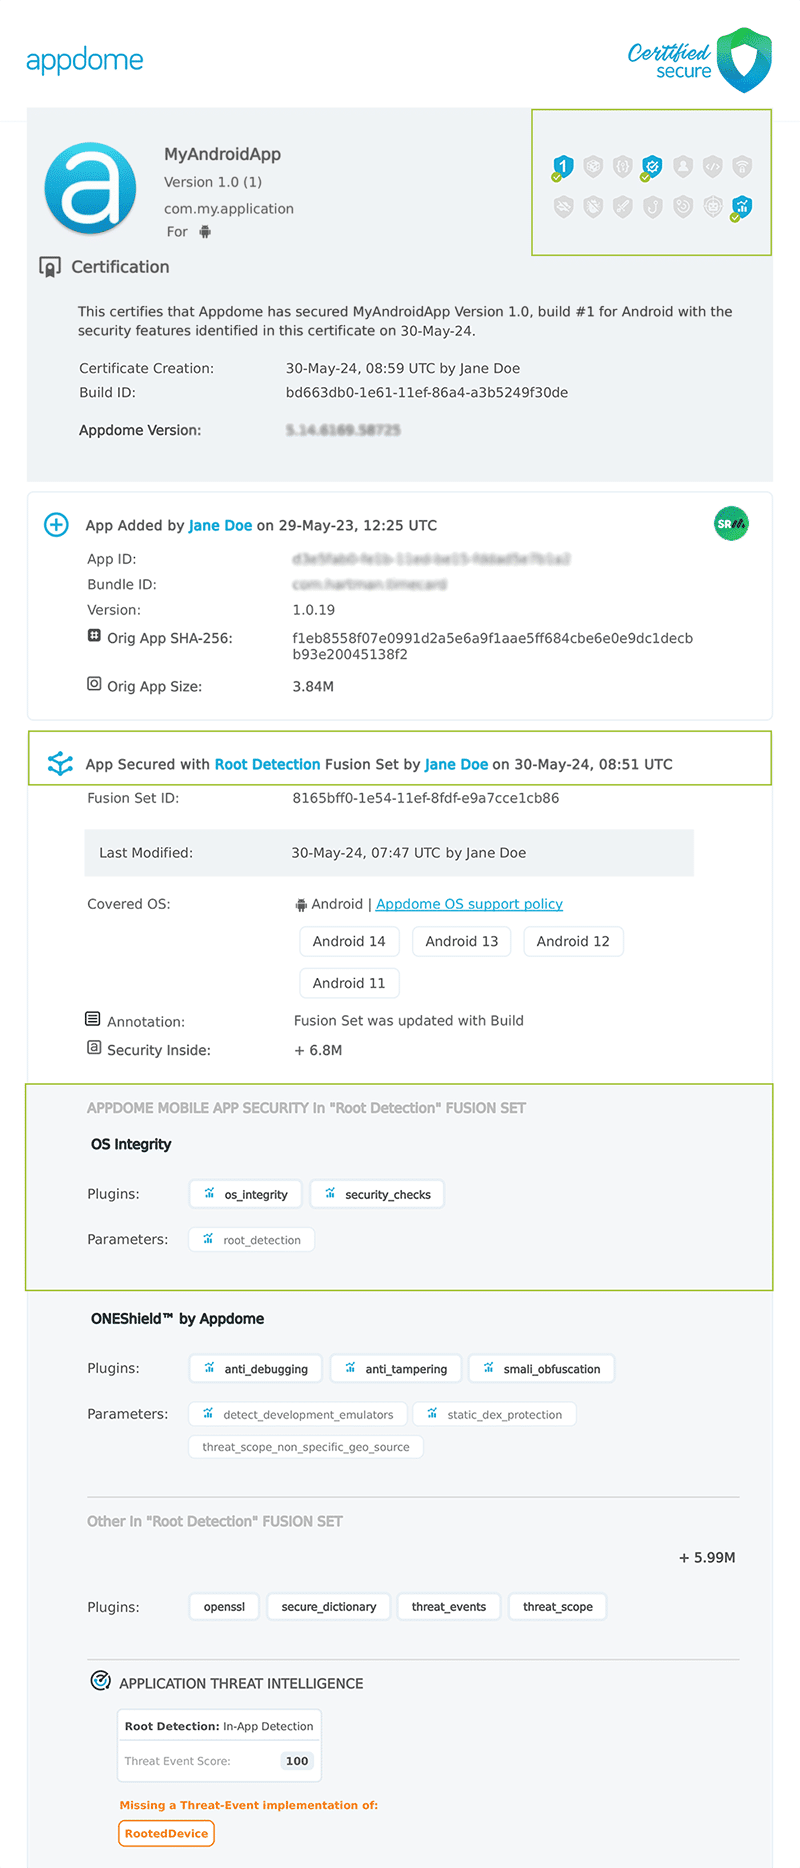
Task: Click the gear-check shield badge icon
Action: pyautogui.click(x=652, y=166)
